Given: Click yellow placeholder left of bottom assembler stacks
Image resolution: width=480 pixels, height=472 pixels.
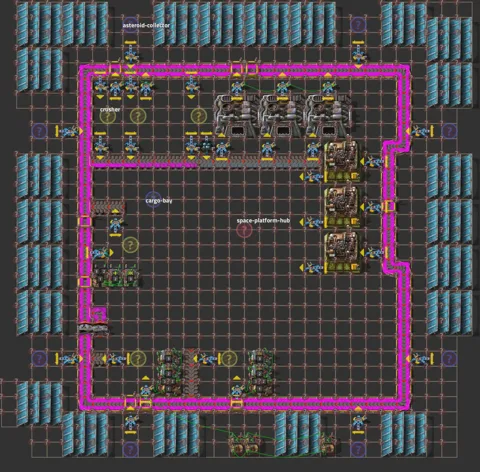Looking at the screenshot, I should pos(138,359).
